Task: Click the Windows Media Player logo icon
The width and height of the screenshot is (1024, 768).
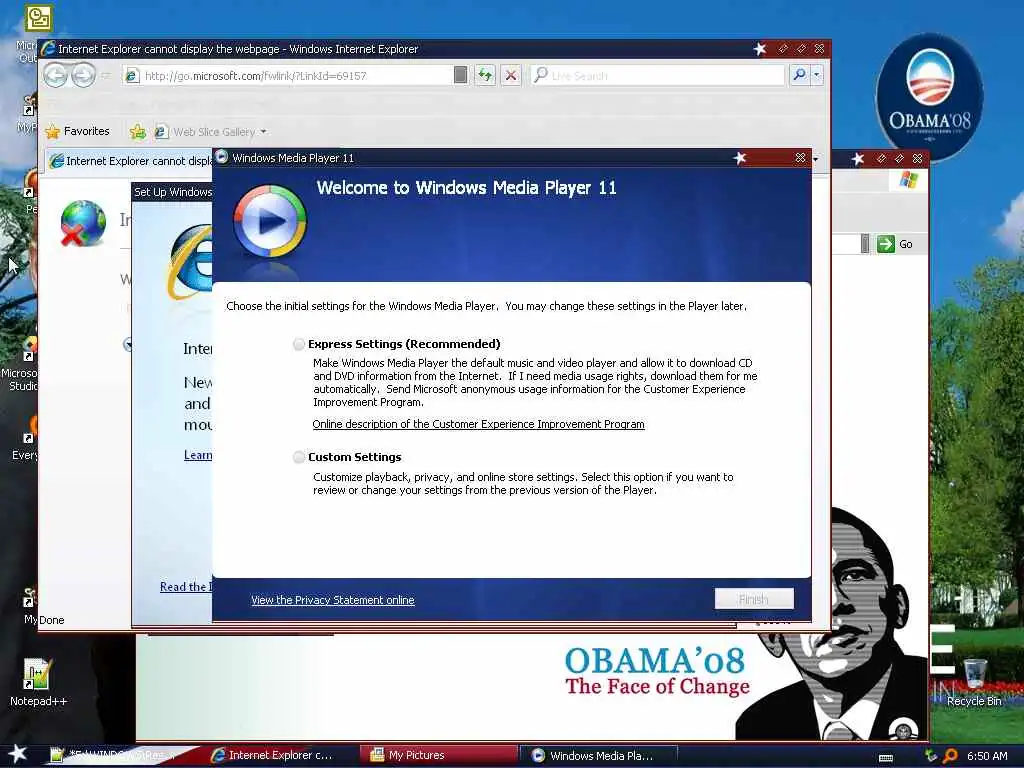Action: [x=270, y=221]
